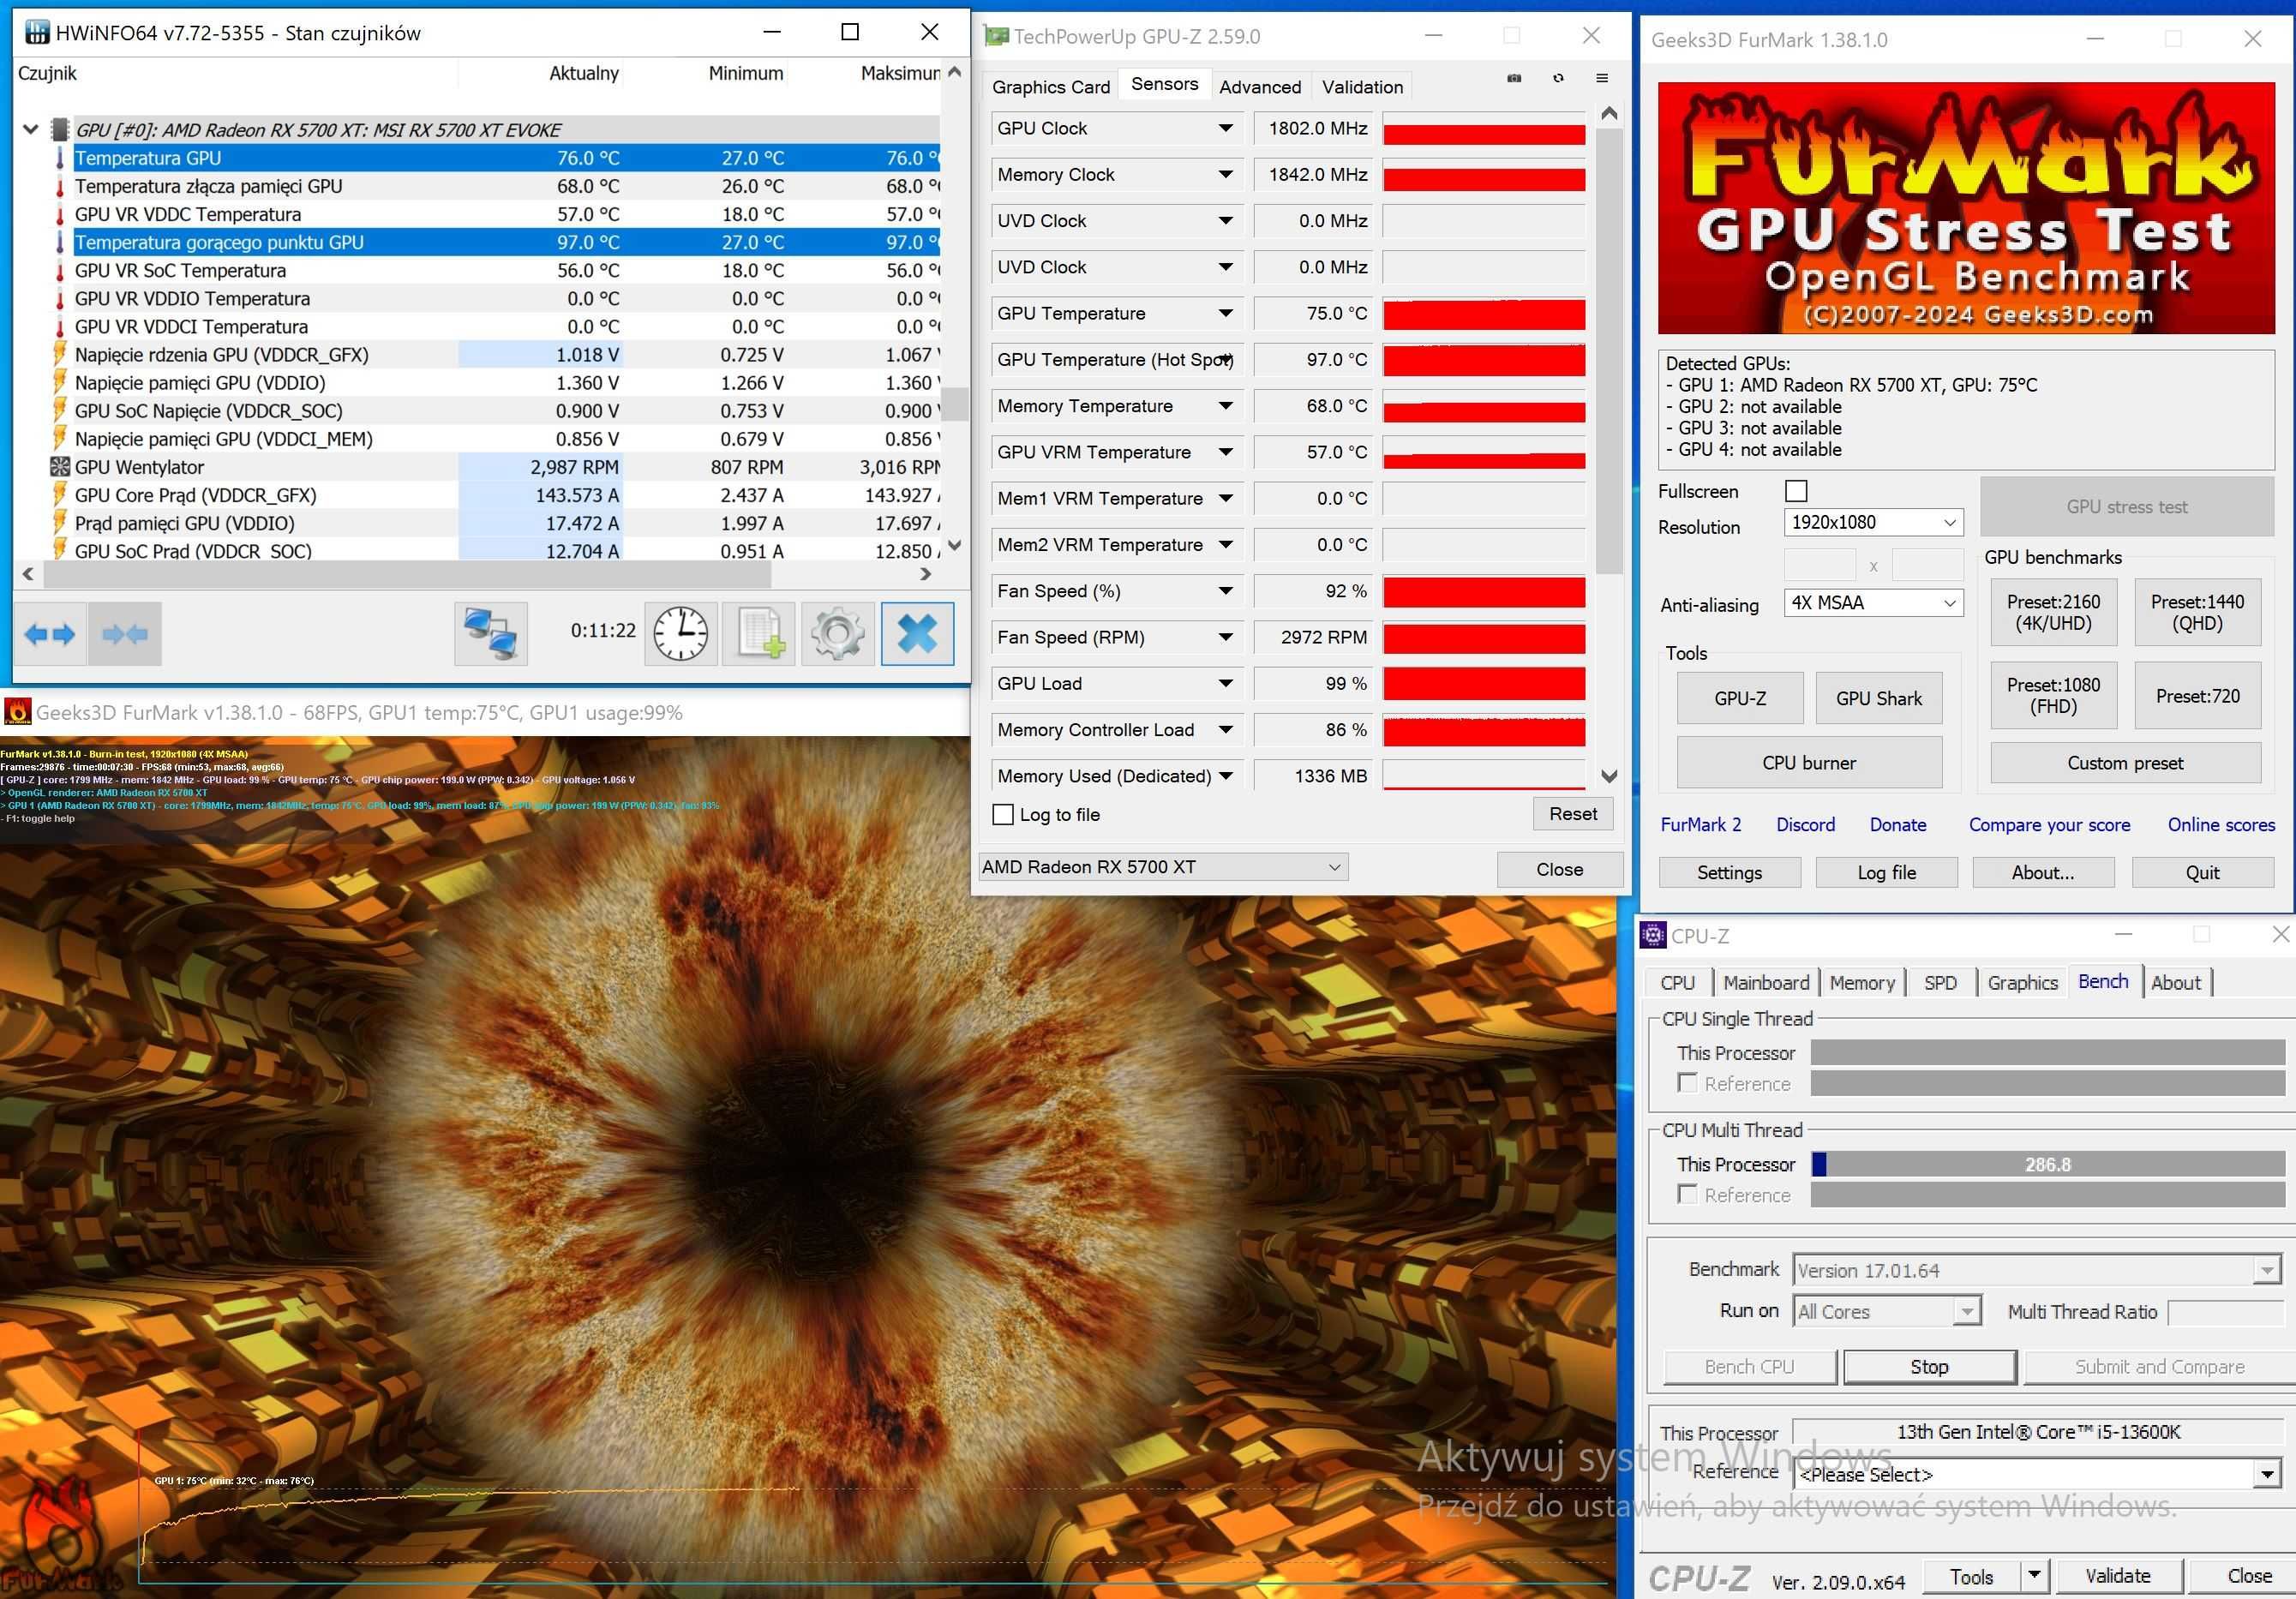The height and width of the screenshot is (1599, 2296).
Task: Switch to GPU-Z Validation tab
Action: click(x=1362, y=87)
